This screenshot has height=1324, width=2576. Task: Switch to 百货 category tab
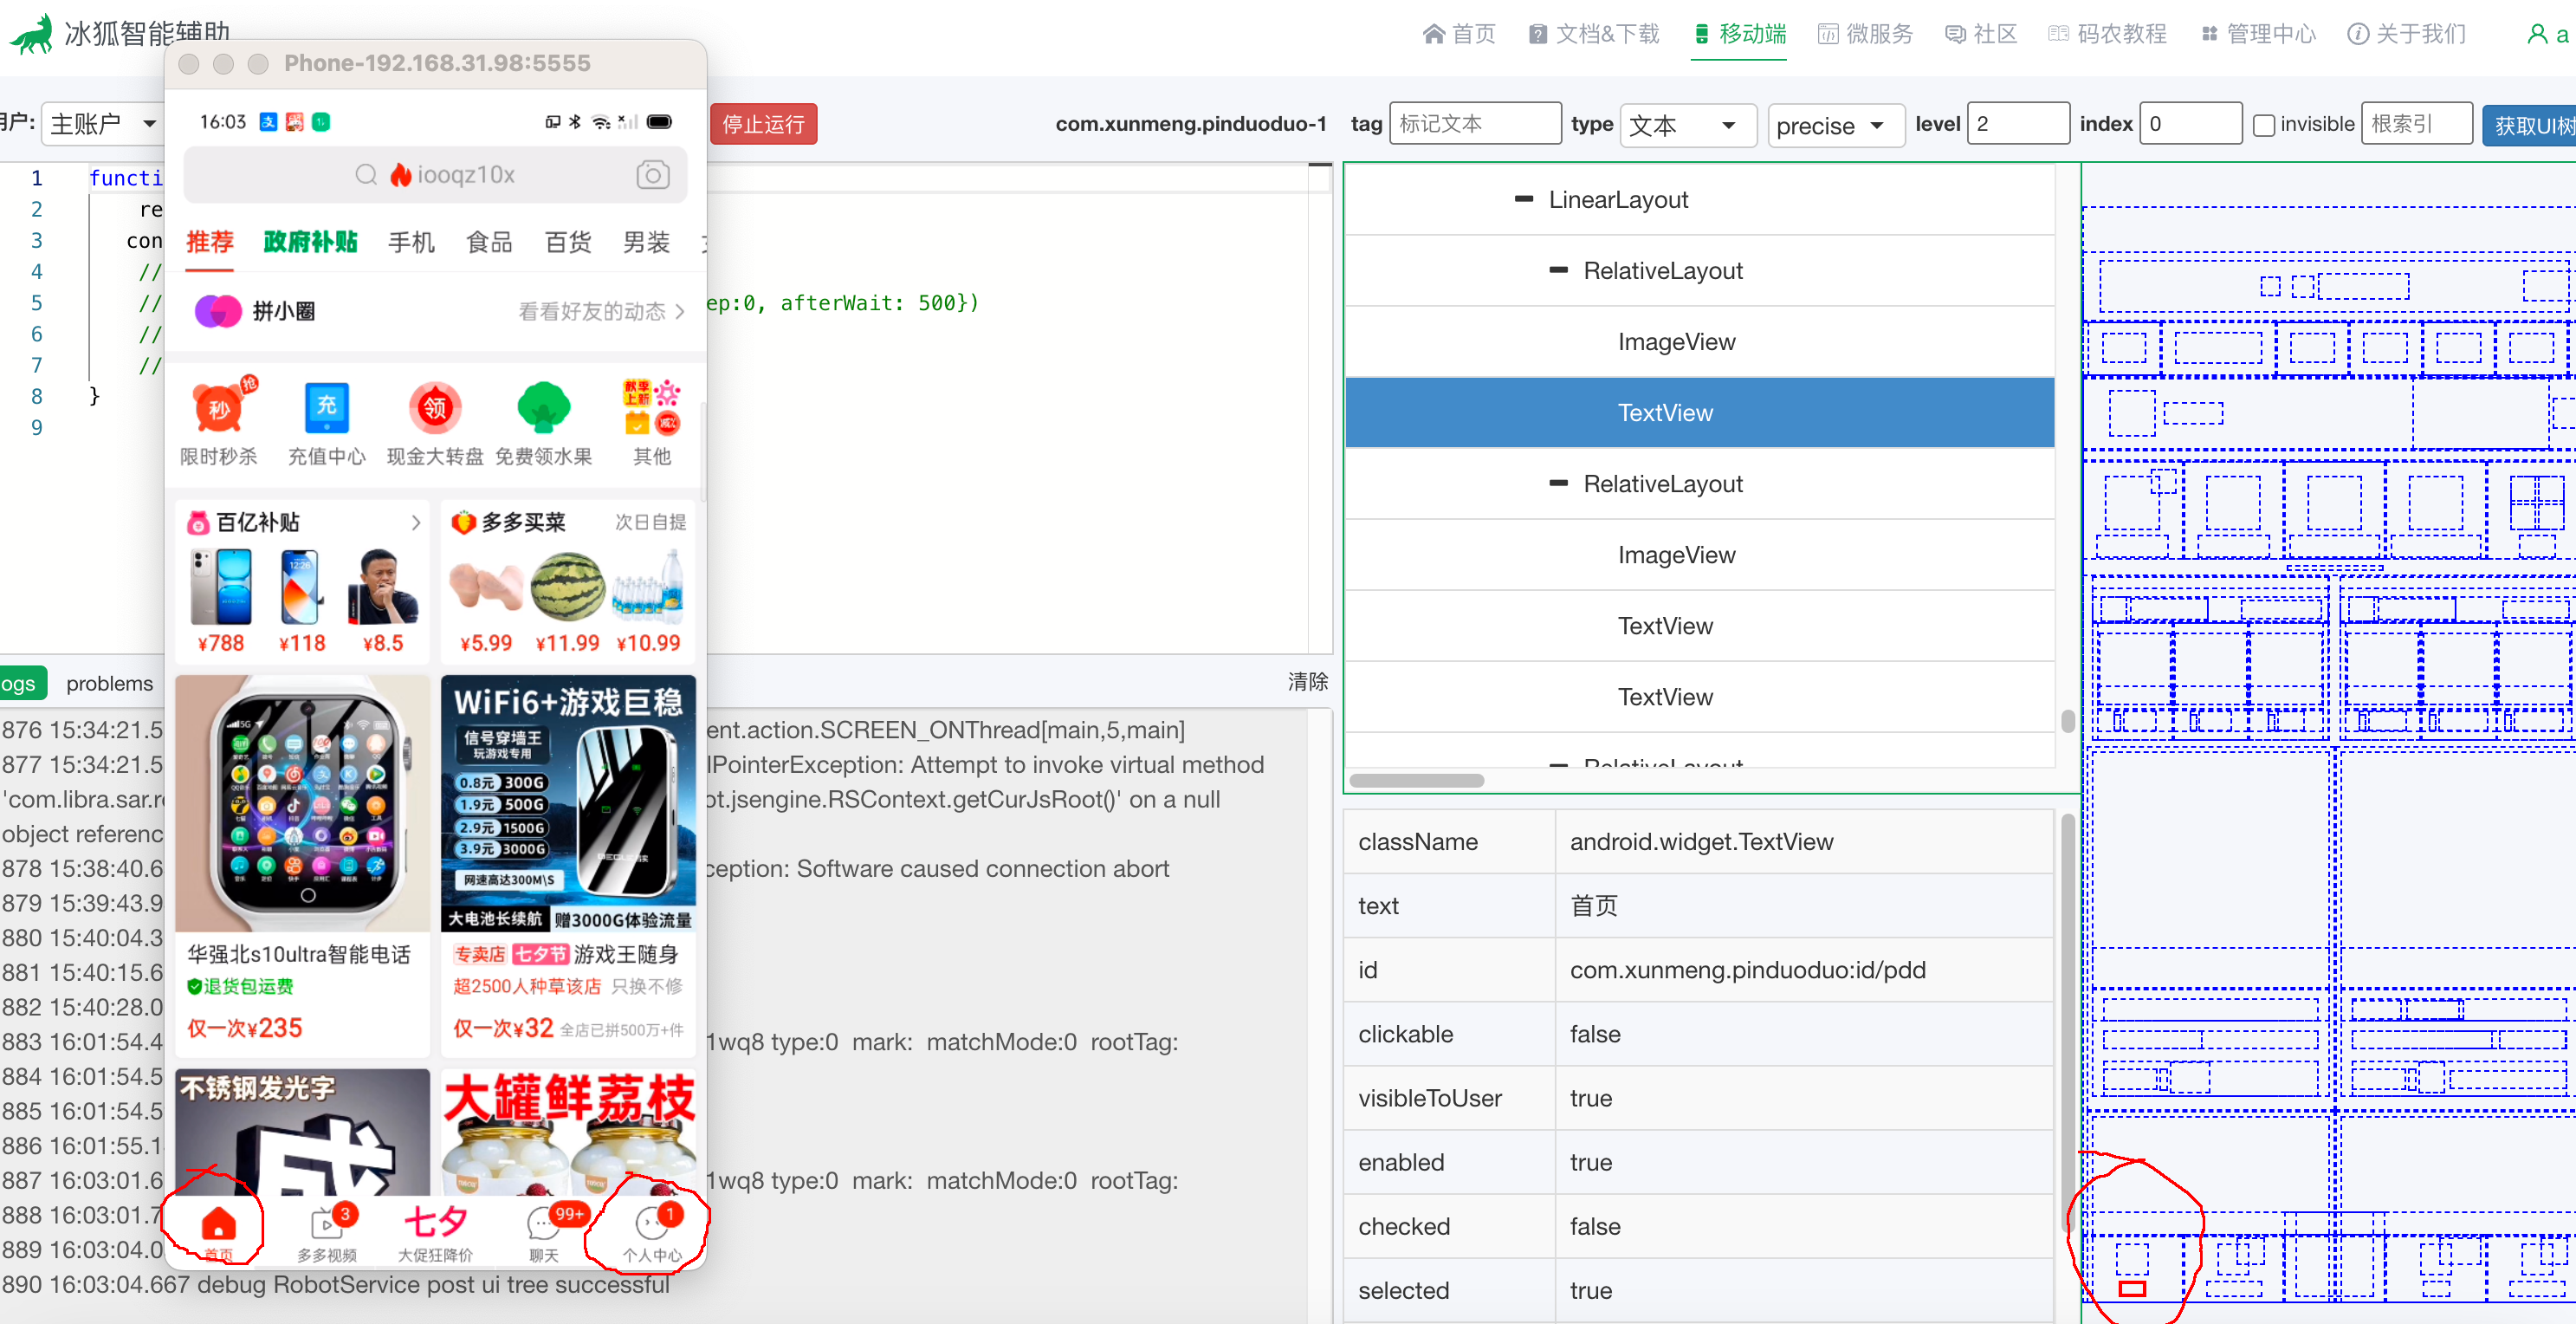tap(568, 242)
